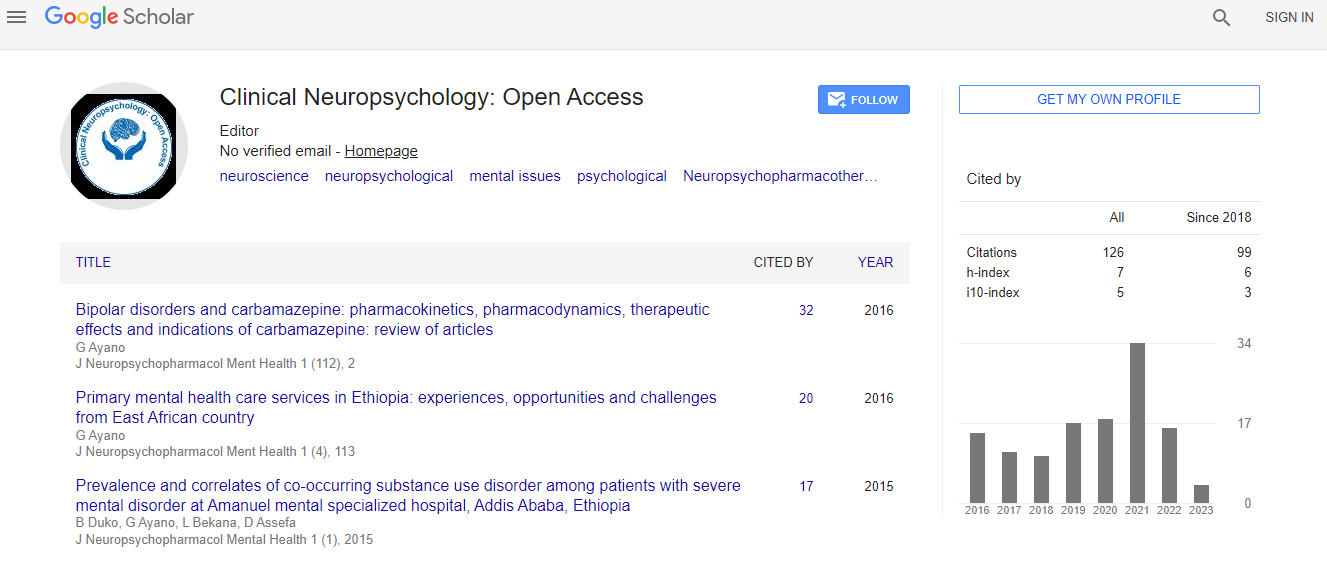Click the Cited By column header
The height and width of the screenshot is (565, 1327).
click(783, 262)
